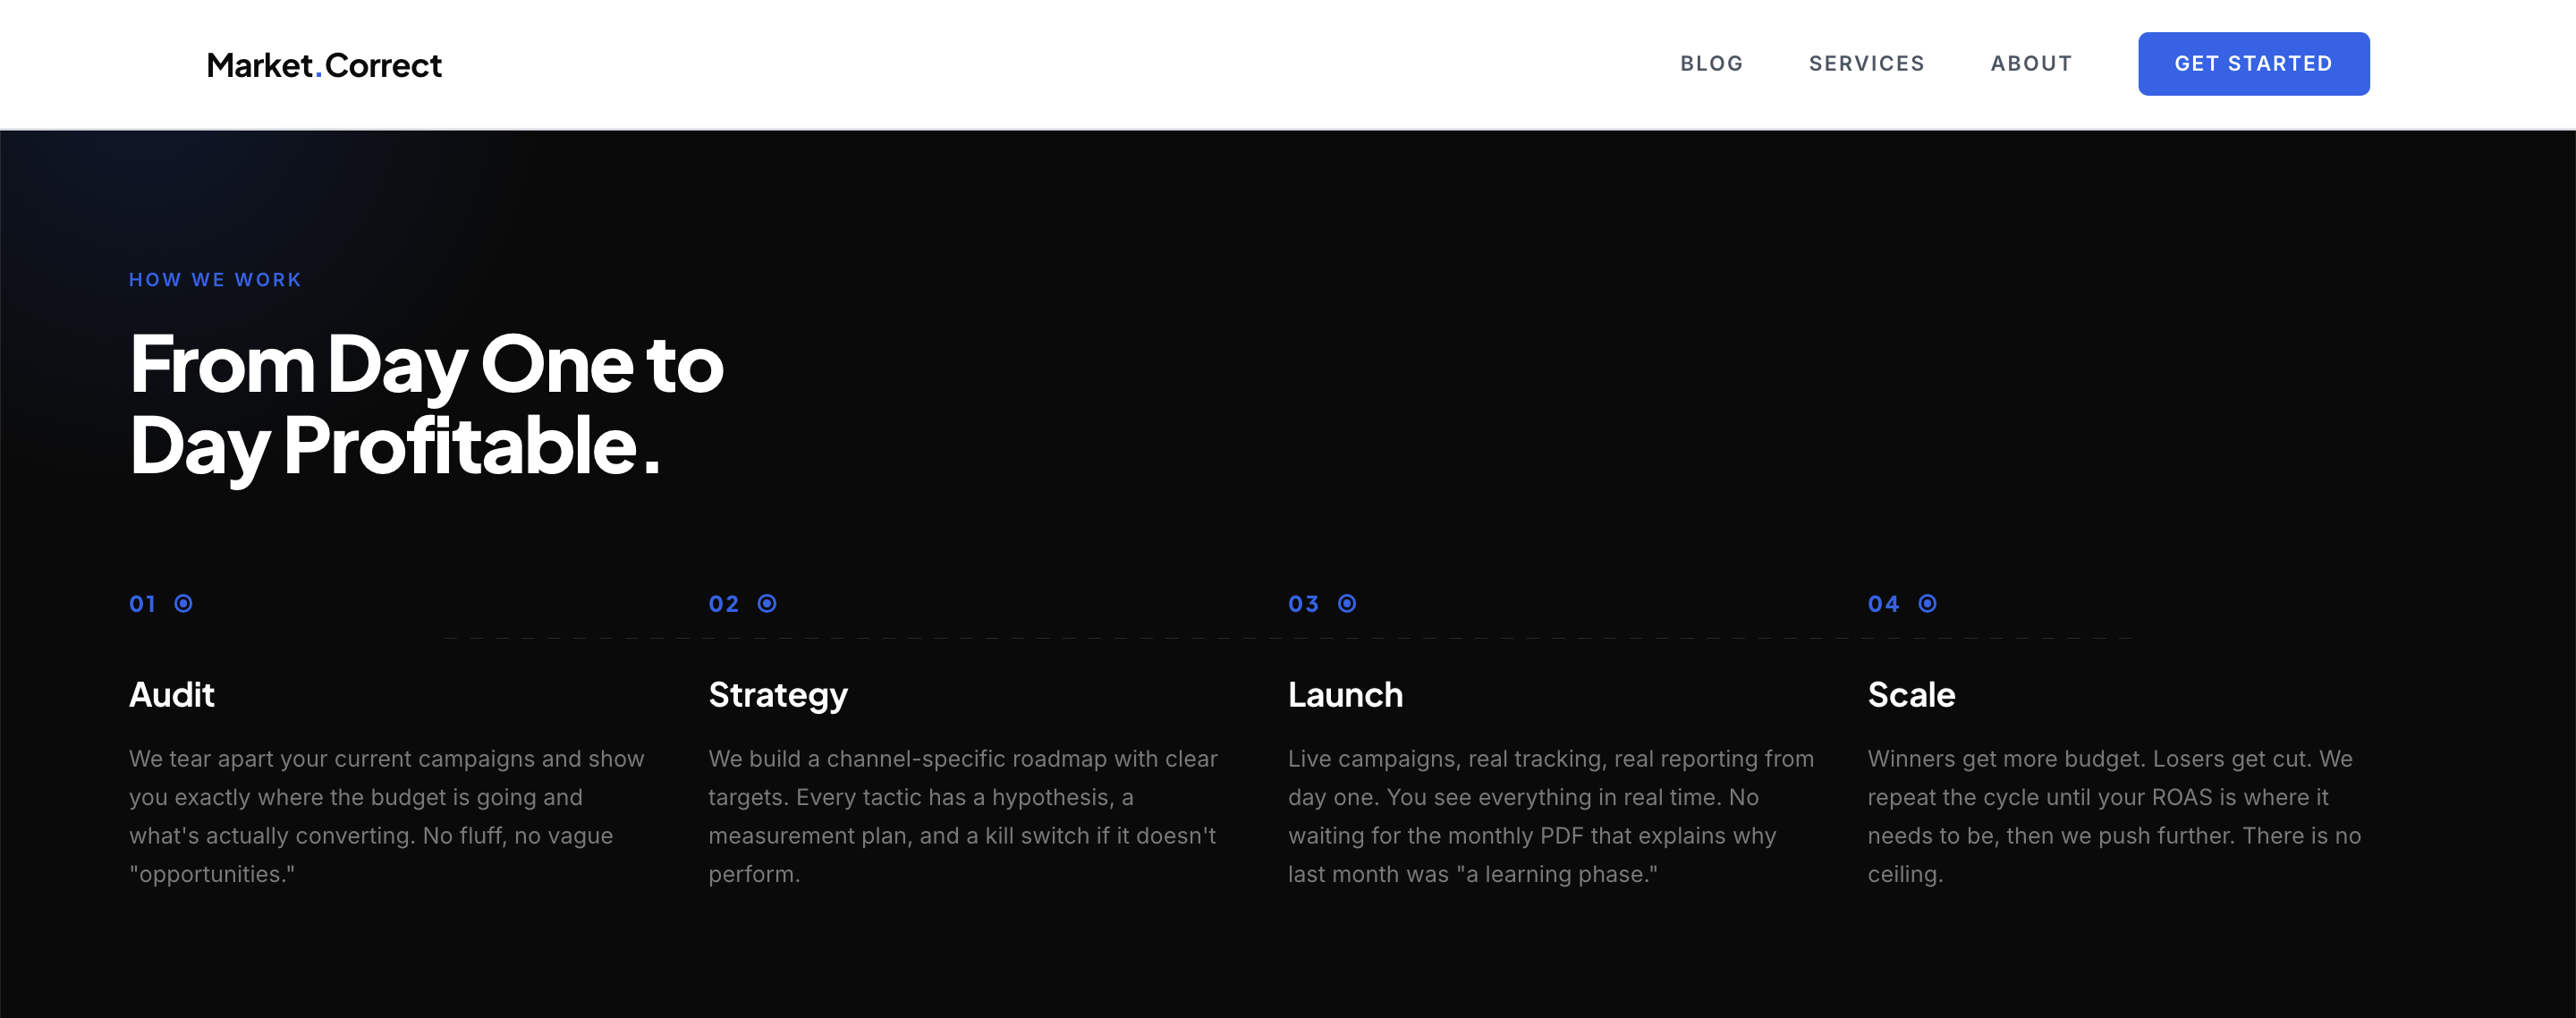Click the step number 04 label
This screenshot has height=1018, width=2576.
click(x=1883, y=604)
